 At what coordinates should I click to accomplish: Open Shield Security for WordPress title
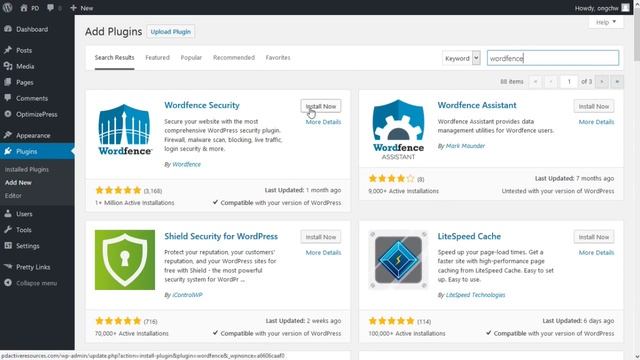[221, 236]
